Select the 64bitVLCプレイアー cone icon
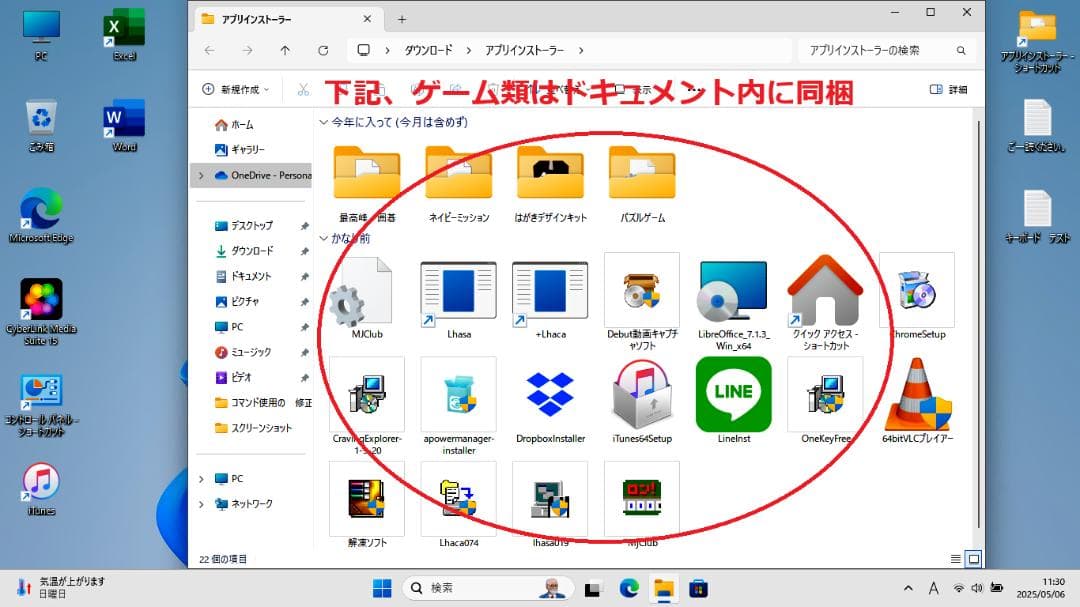 [x=917, y=395]
